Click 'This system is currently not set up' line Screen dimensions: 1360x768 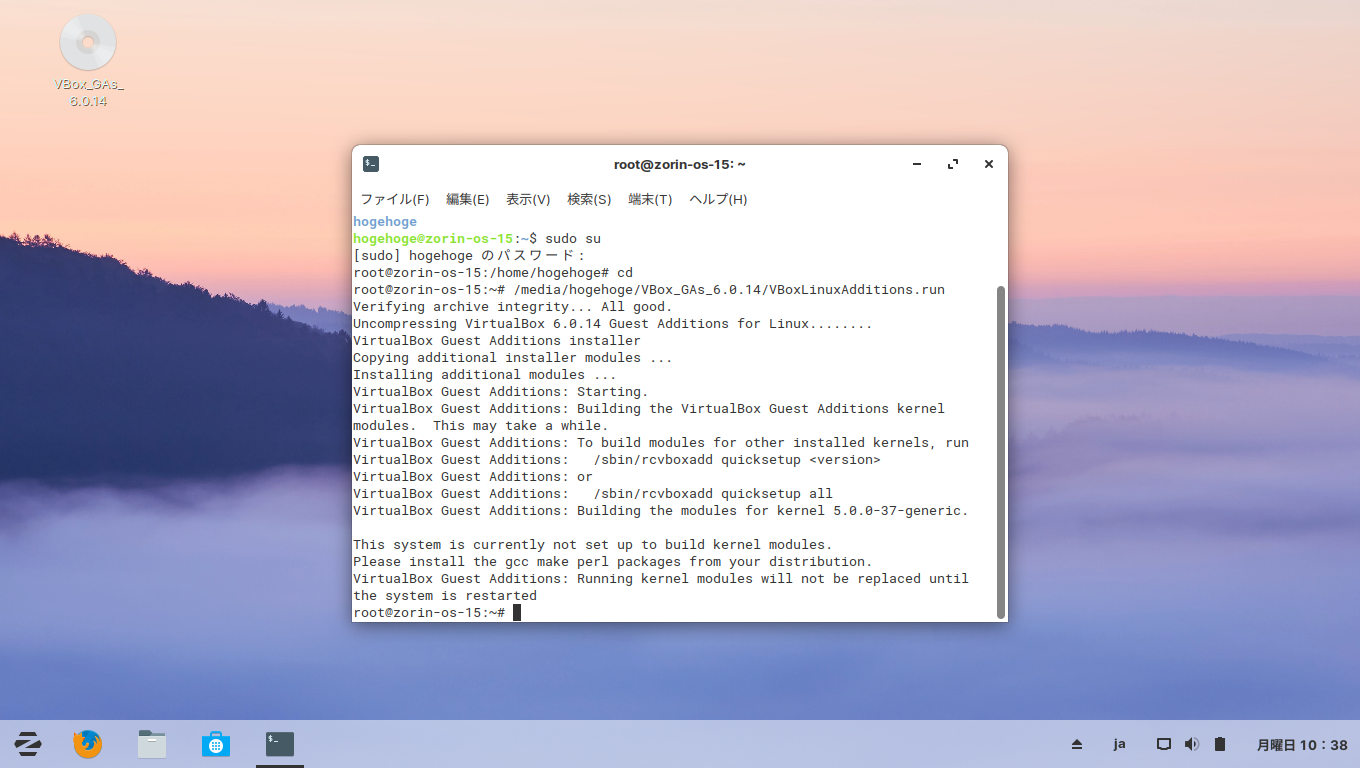(x=593, y=544)
